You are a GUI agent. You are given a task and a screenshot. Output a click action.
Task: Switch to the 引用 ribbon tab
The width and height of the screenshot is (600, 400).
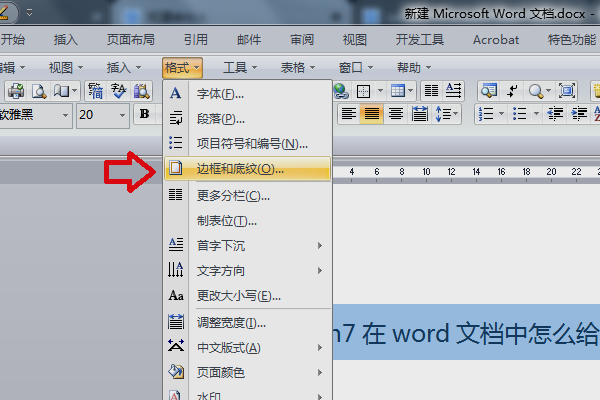196,39
